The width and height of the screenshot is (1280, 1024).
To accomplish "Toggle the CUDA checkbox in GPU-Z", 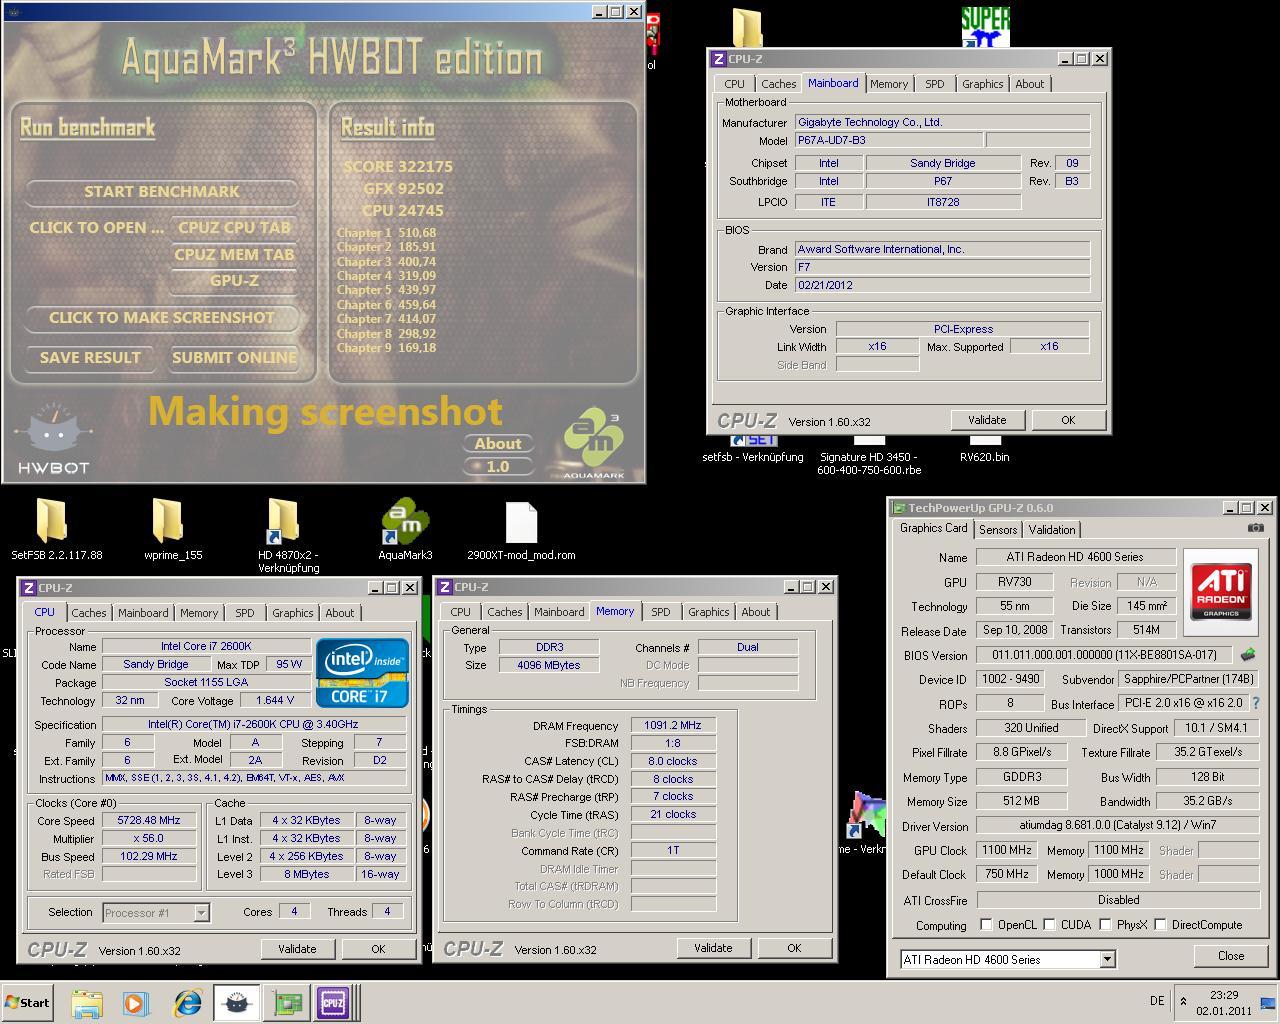I will pos(1049,925).
